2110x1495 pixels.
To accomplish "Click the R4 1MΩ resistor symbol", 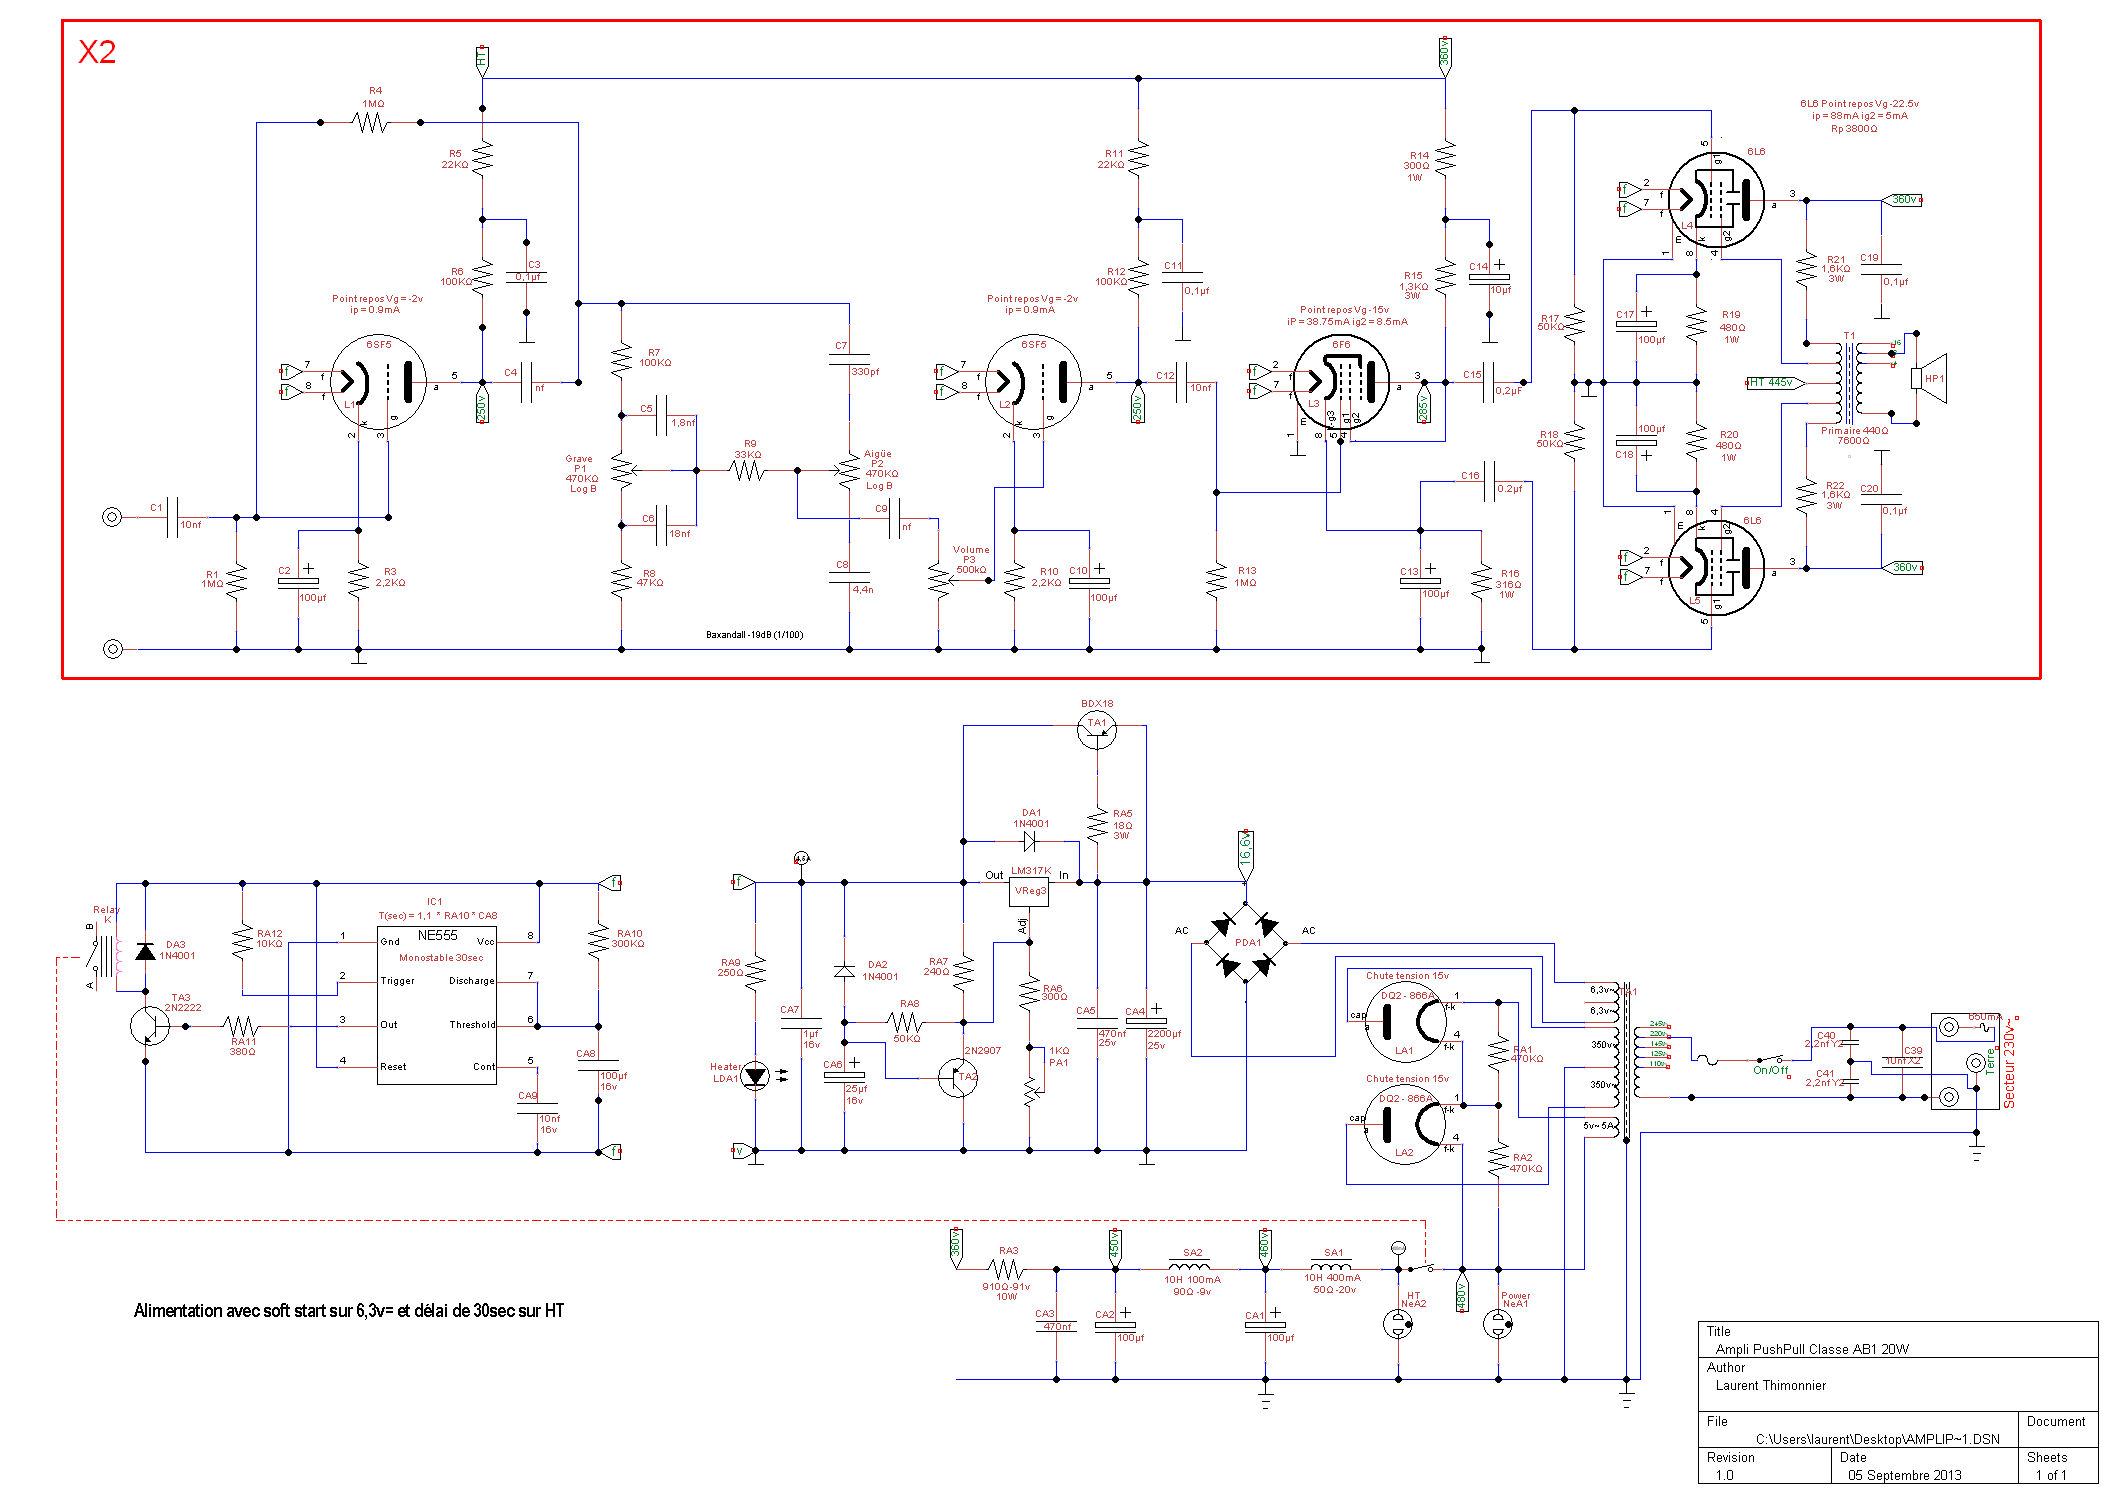I will (370, 123).
